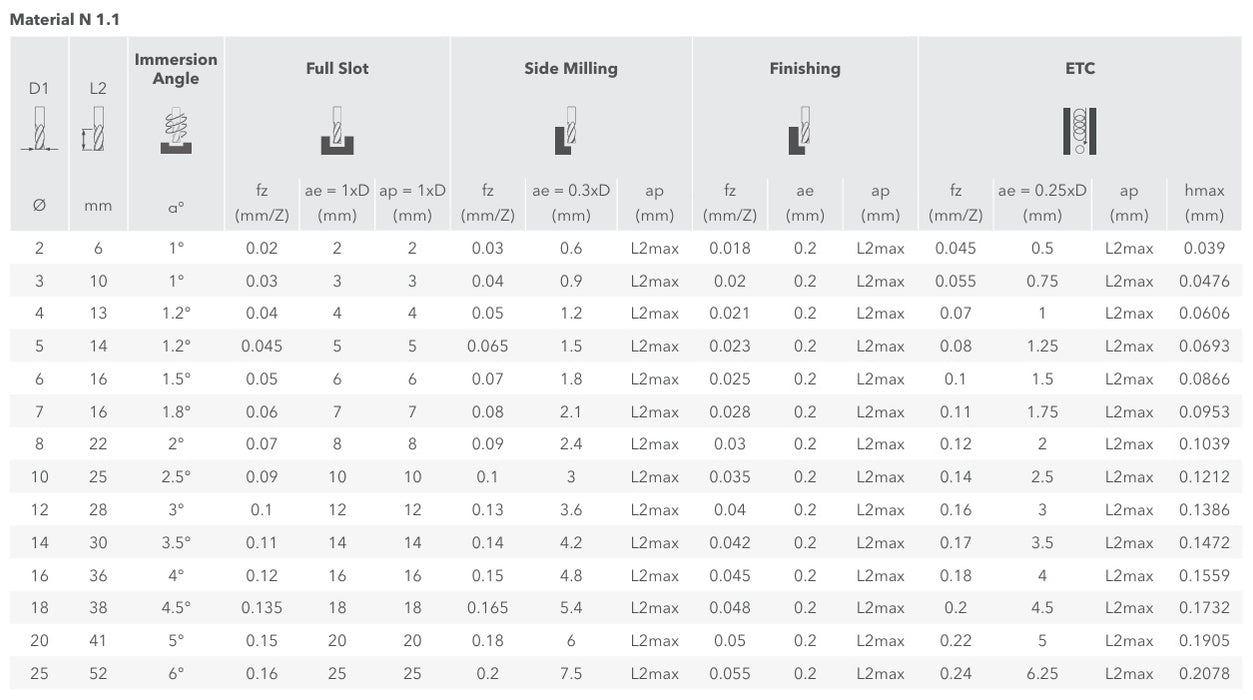This screenshot has height=700, width=1253.
Task: Select the Full Slot column heading
Action: pyautogui.click(x=337, y=68)
